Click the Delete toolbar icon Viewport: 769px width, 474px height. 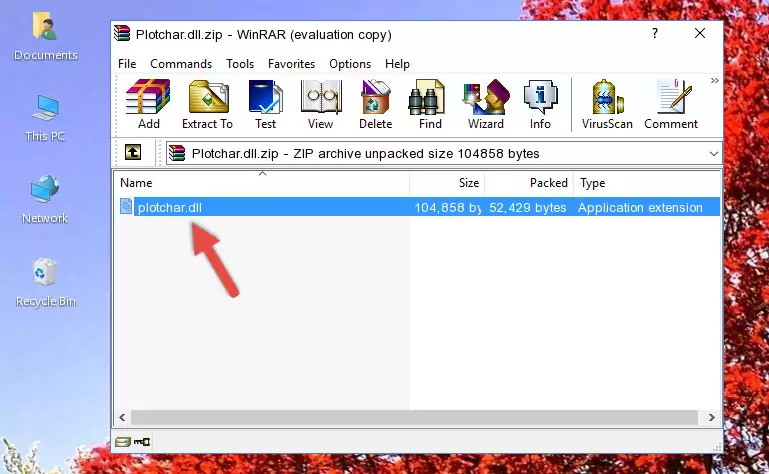click(375, 104)
